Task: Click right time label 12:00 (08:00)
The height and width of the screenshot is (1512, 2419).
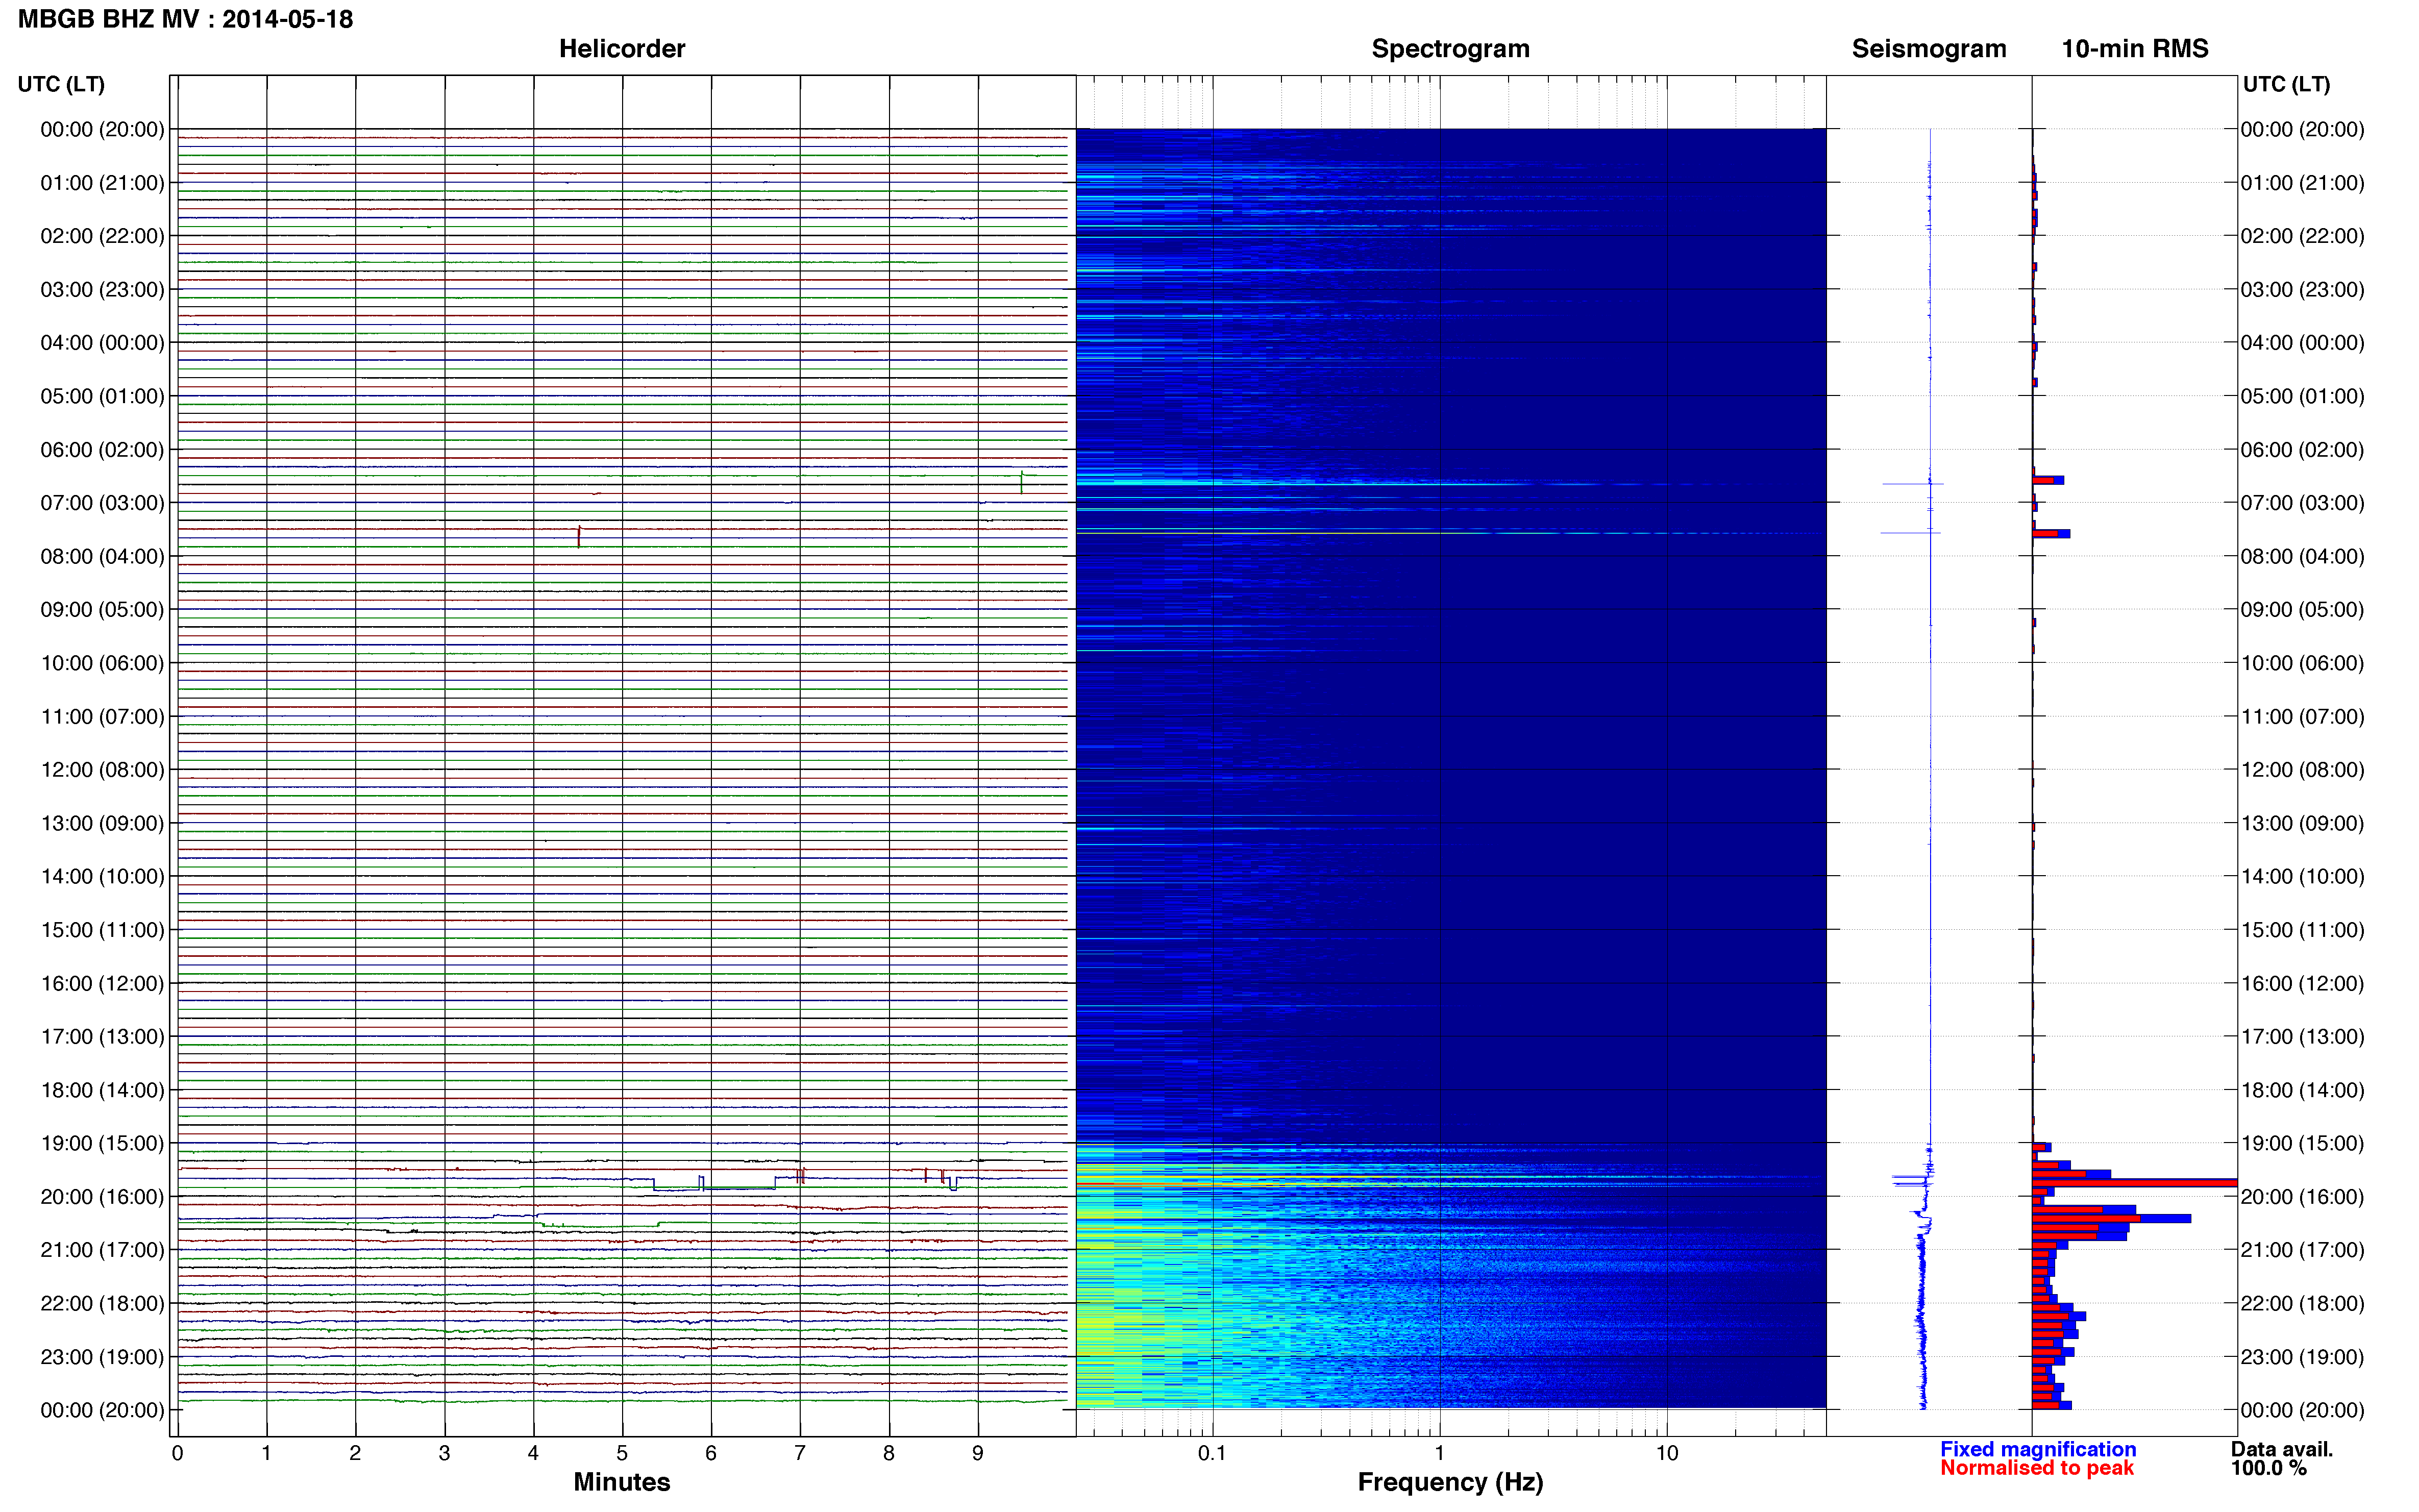Action: pos(2302,770)
